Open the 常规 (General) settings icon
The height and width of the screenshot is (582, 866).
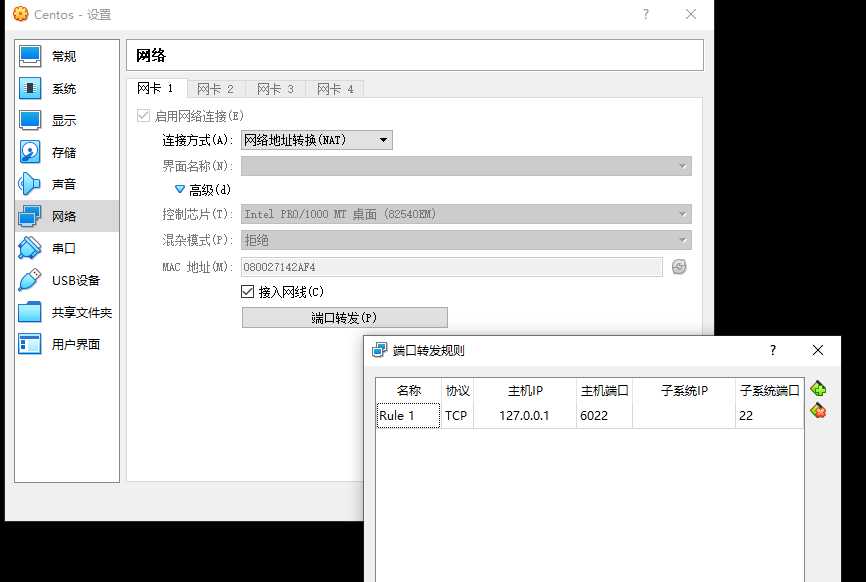[30, 56]
